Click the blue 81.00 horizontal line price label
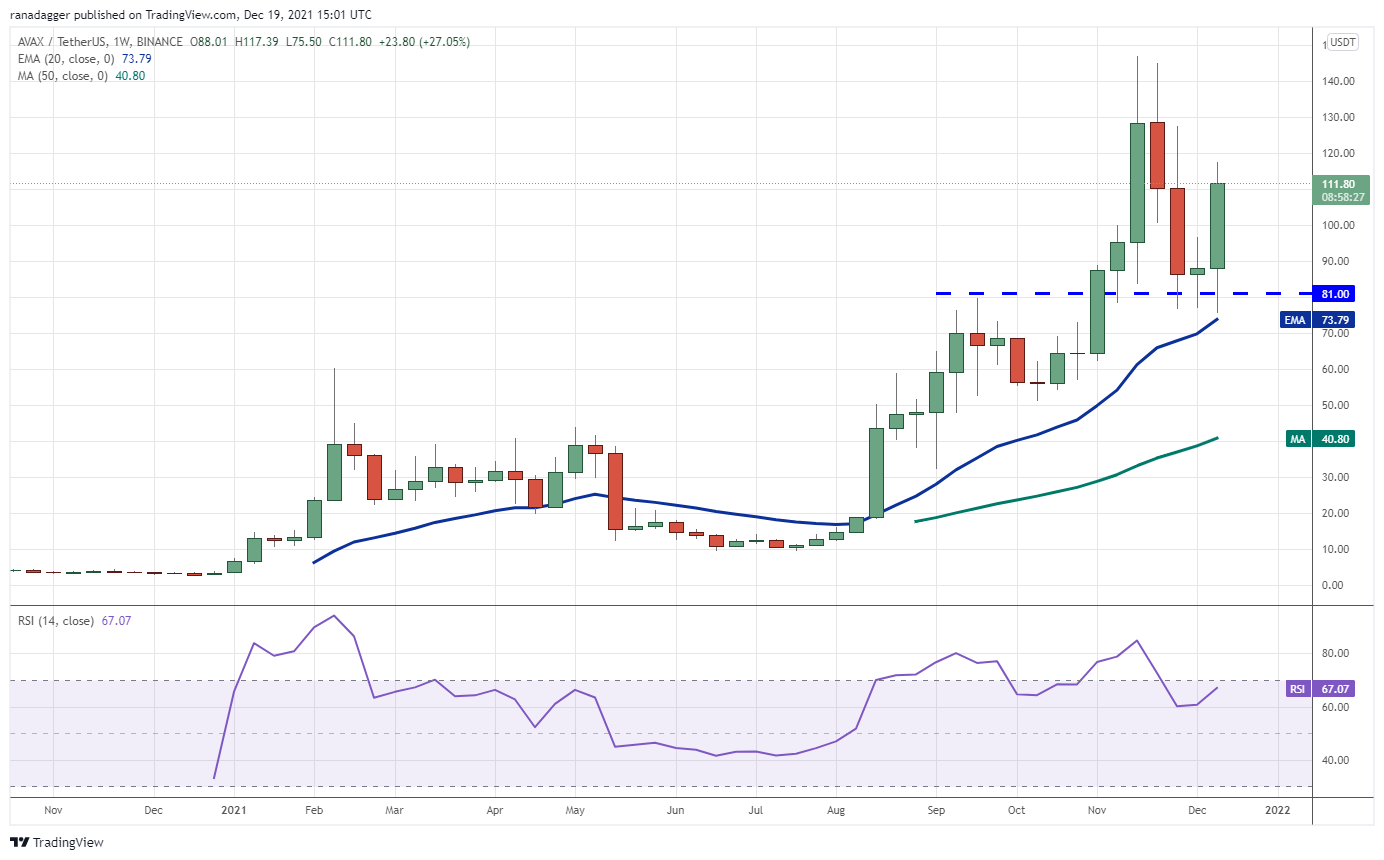Viewport: 1384px width, 860px height. pos(1337,294)
